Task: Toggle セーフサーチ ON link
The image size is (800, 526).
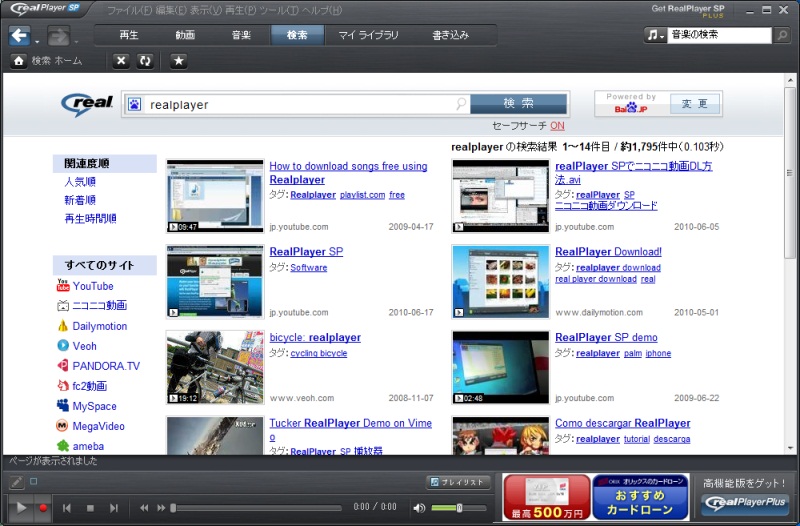Action: coord(557,126)
